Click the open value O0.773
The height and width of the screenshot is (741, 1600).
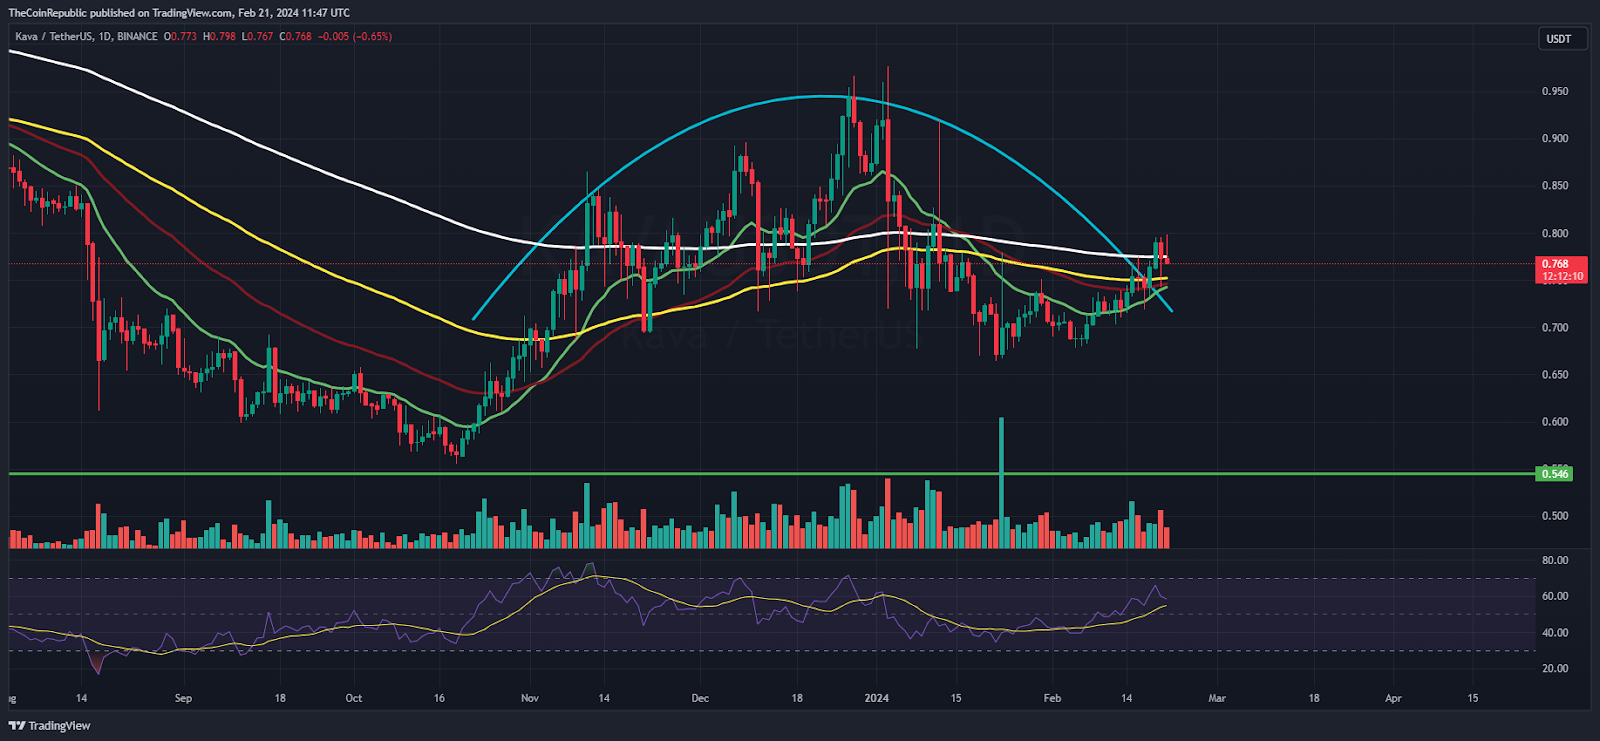coord(182,37)
